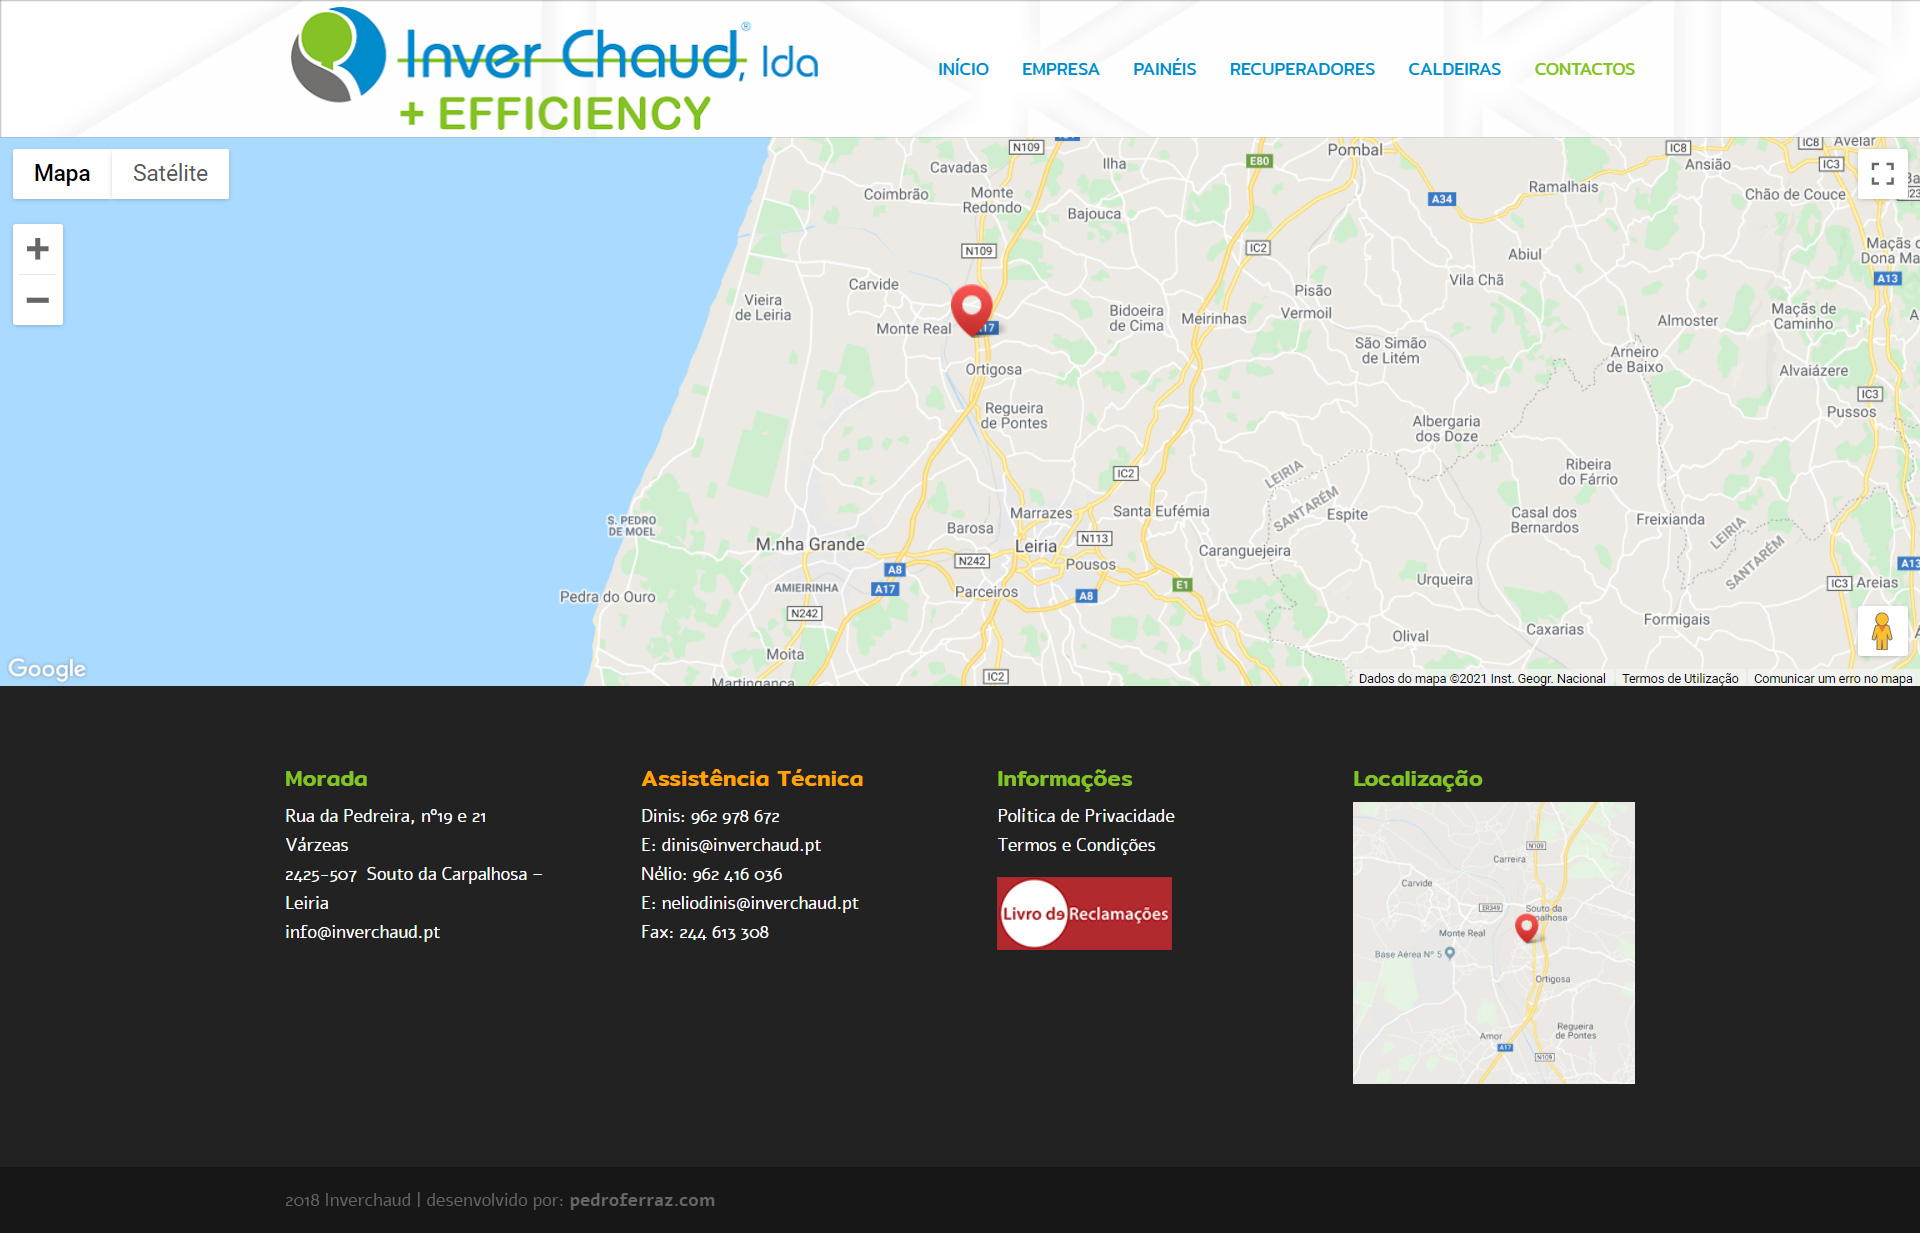The image size is (1920, 1233).
Task: Click the red location marker on the large map
Action: [971, 307]
